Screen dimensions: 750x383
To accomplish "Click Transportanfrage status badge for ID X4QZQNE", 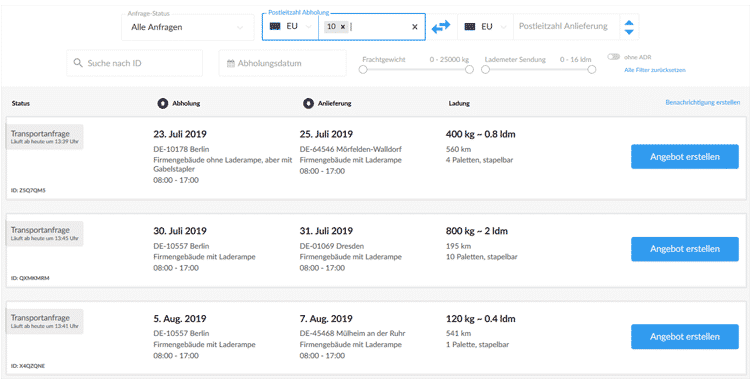I will (44, 321).
